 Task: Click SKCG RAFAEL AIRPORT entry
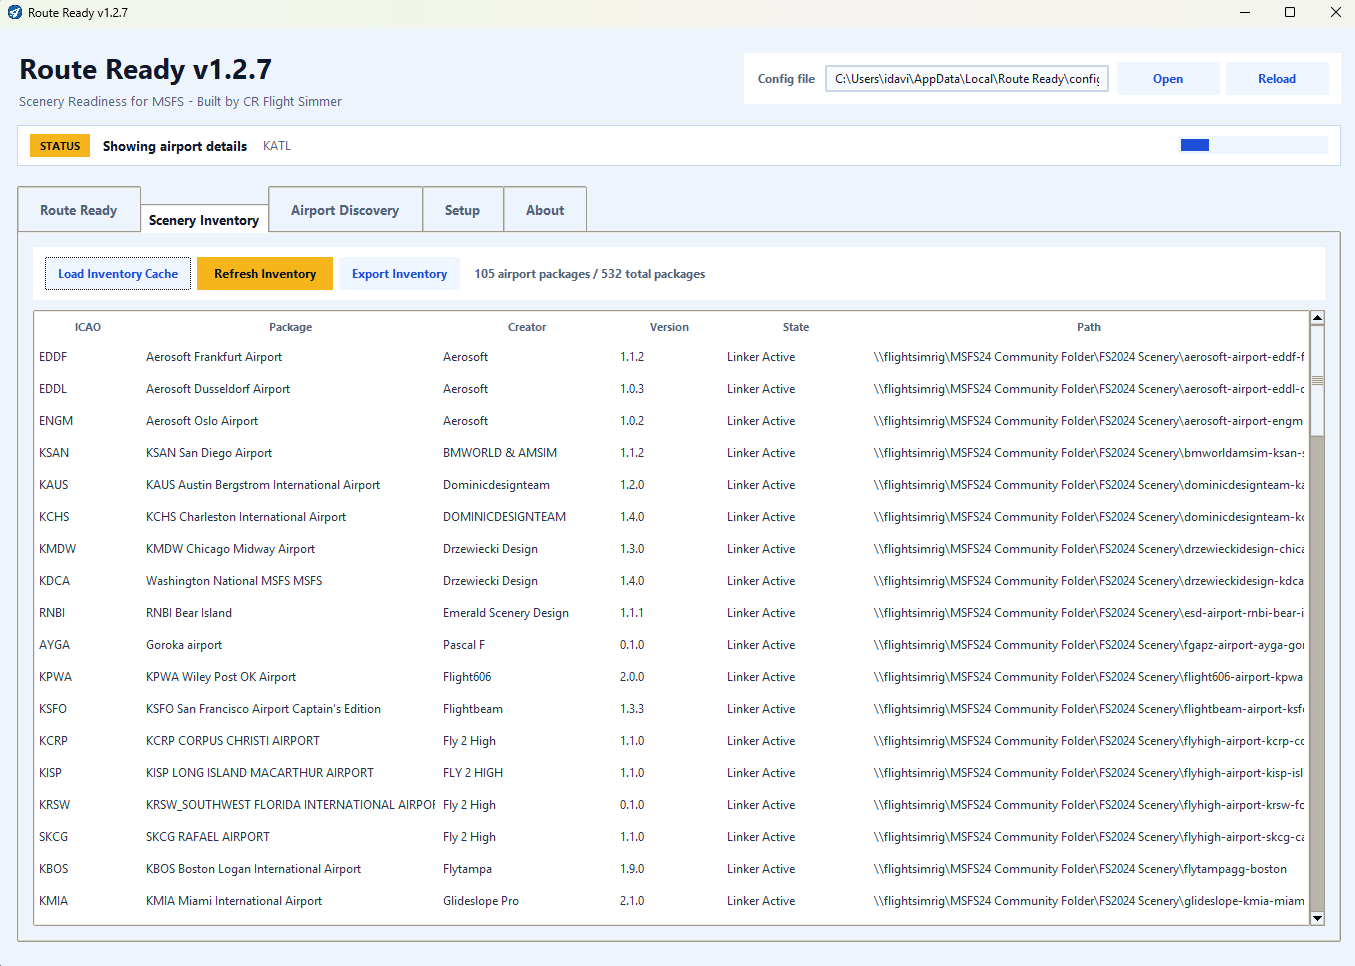point(208,837)
